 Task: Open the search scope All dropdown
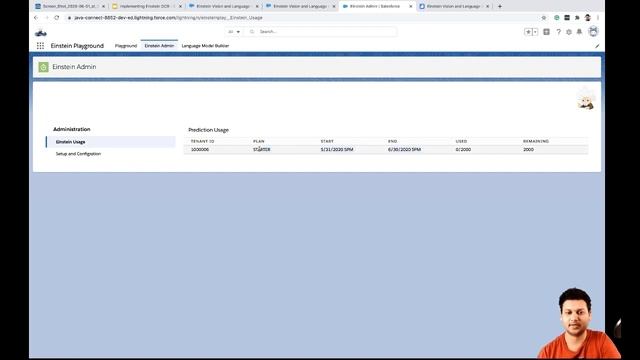[x=234, y=31]
